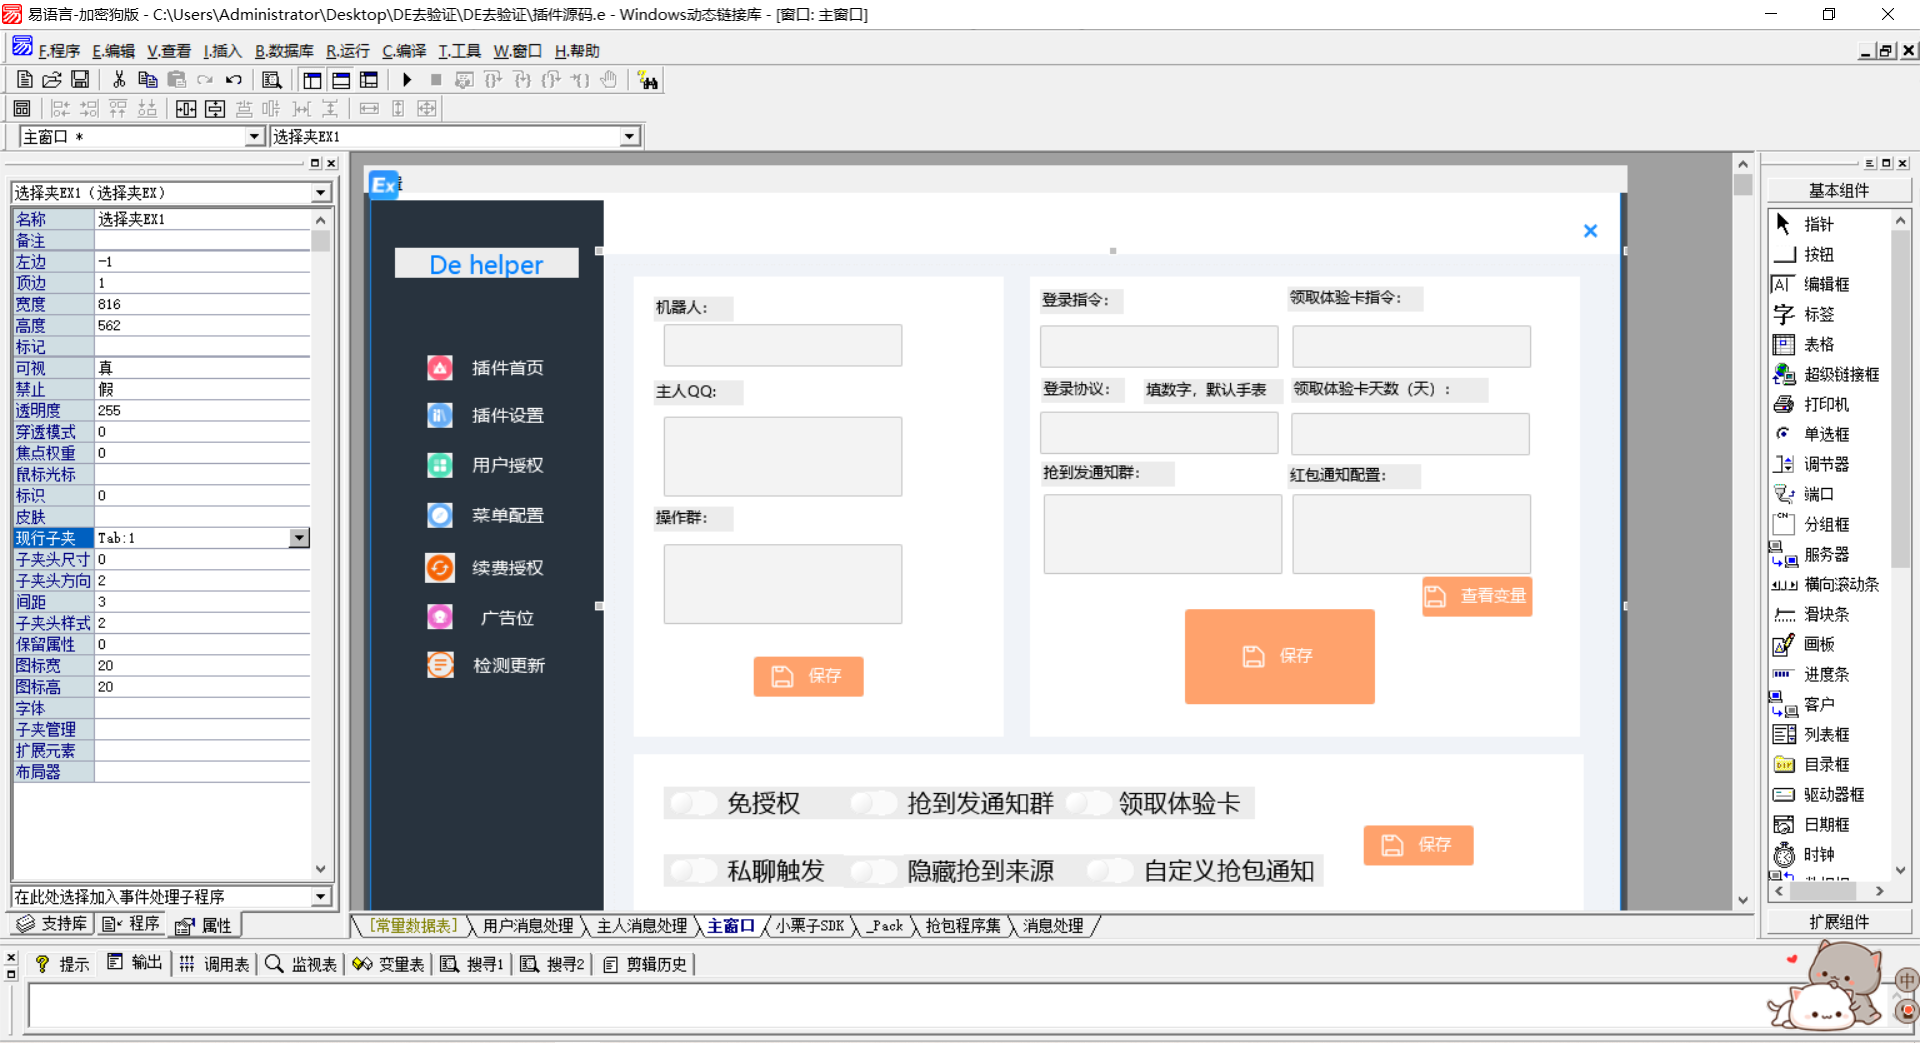Expand the 现行子夹 Tab:1 dropdown

(299, 538)
